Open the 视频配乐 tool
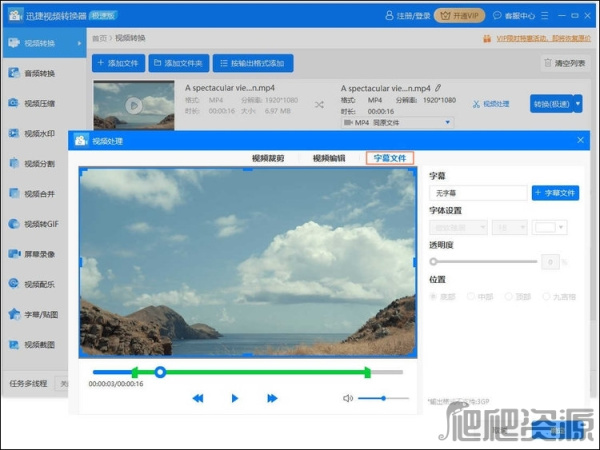The height and width of the screenshot is (450, 600). (x=39, y=284)
